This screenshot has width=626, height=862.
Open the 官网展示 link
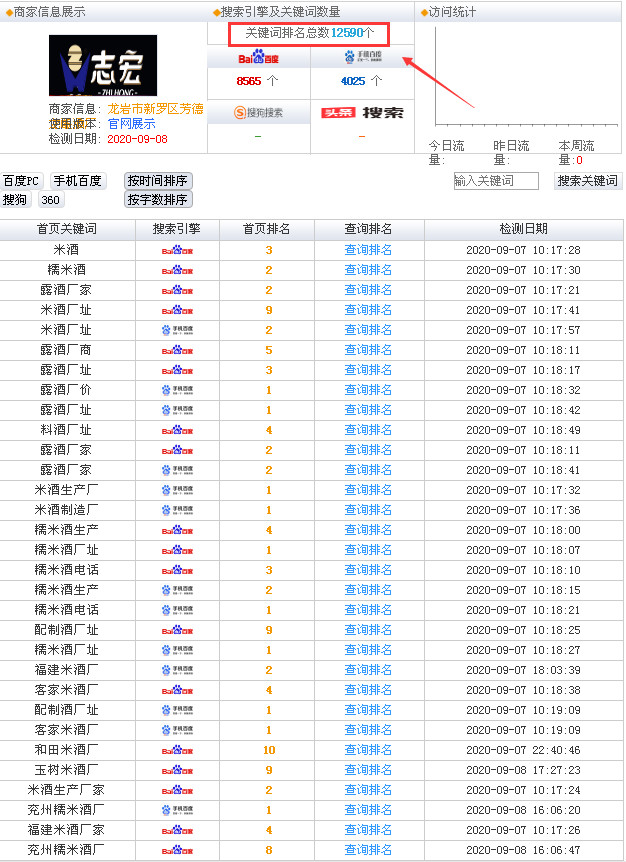click(132, 124)
